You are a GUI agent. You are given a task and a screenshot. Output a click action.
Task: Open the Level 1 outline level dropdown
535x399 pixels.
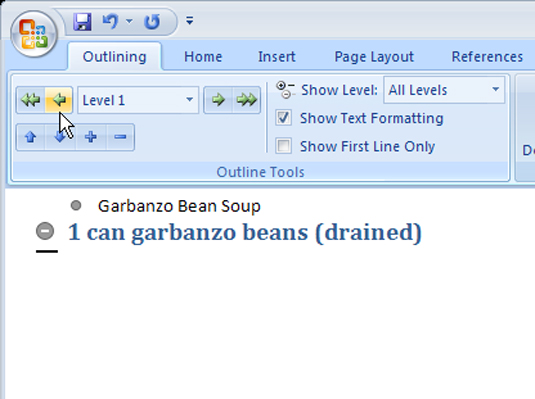pyautogui.click(x=138, y=100)
